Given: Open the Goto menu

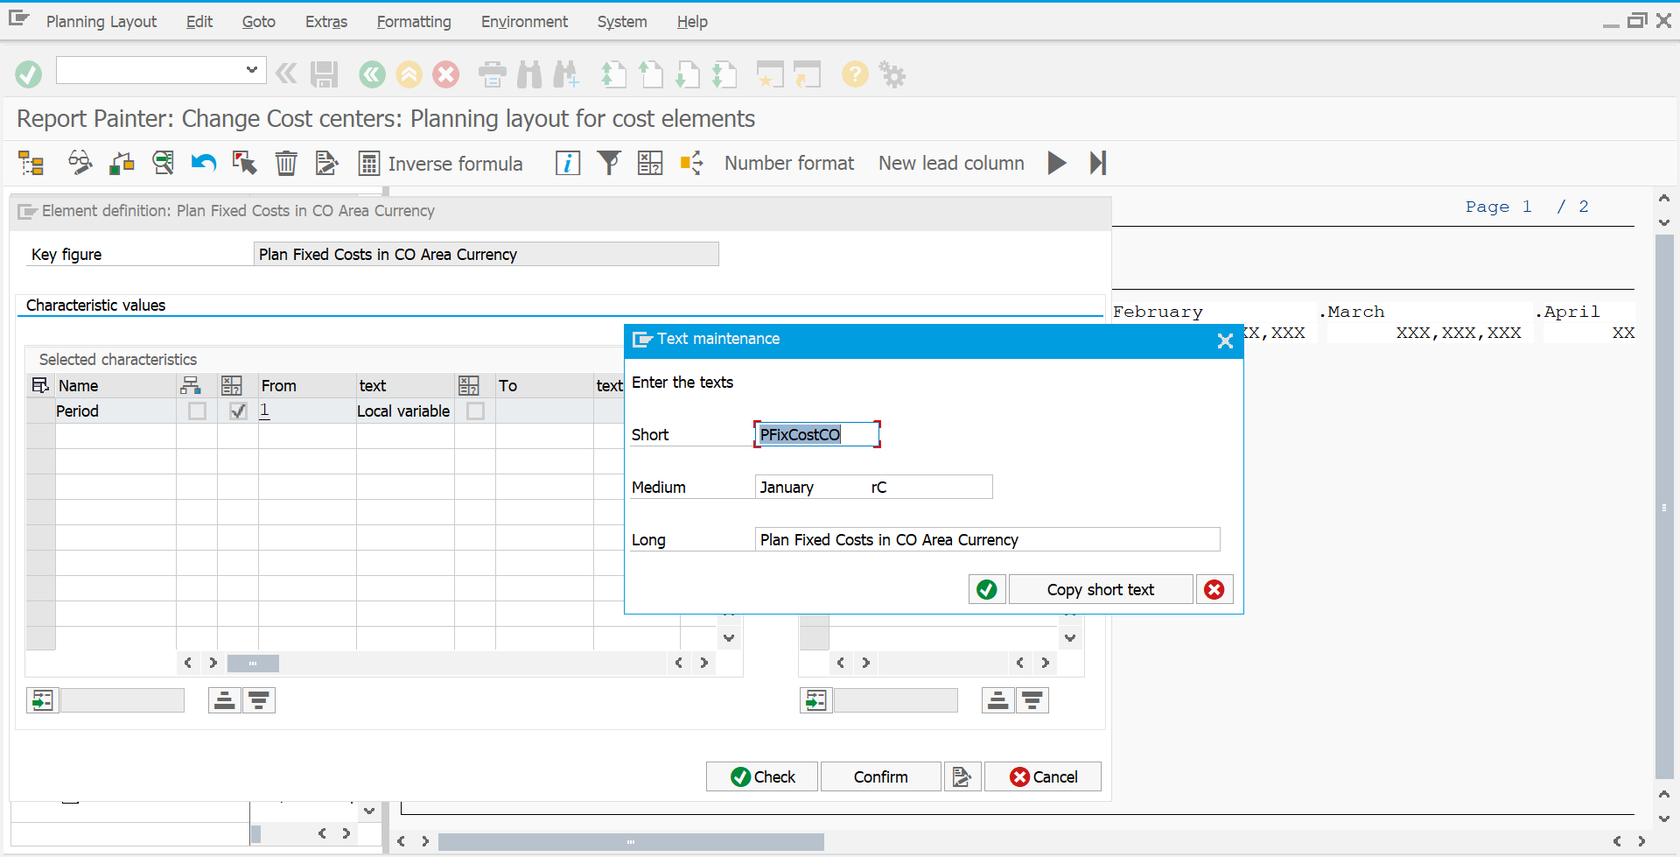Looking at the screenshot, I should pos(258,21).
